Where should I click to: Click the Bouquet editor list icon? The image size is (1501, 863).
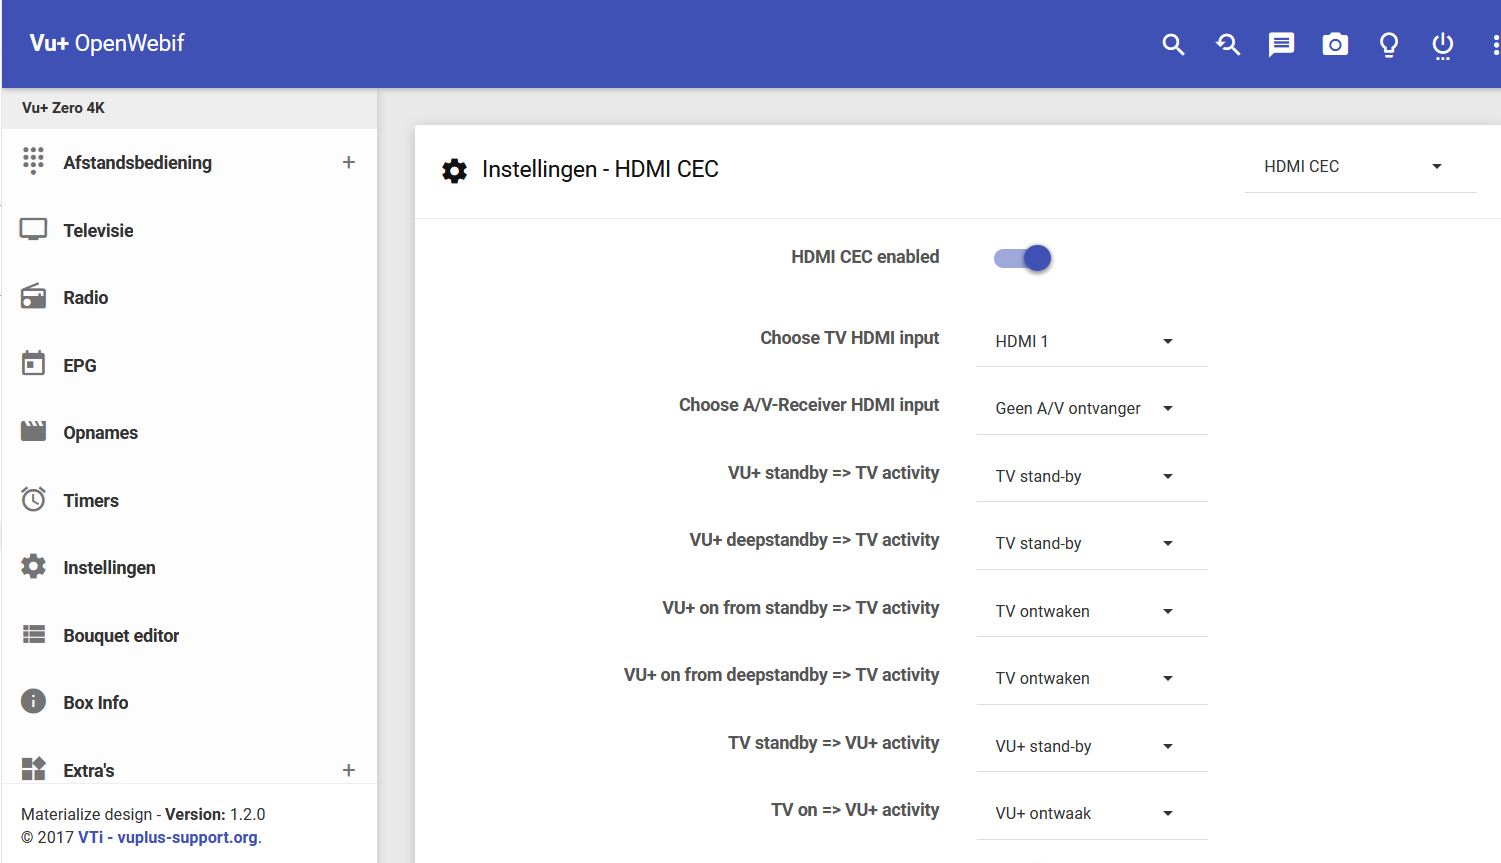pyautogui.click(x=33, y=634)
